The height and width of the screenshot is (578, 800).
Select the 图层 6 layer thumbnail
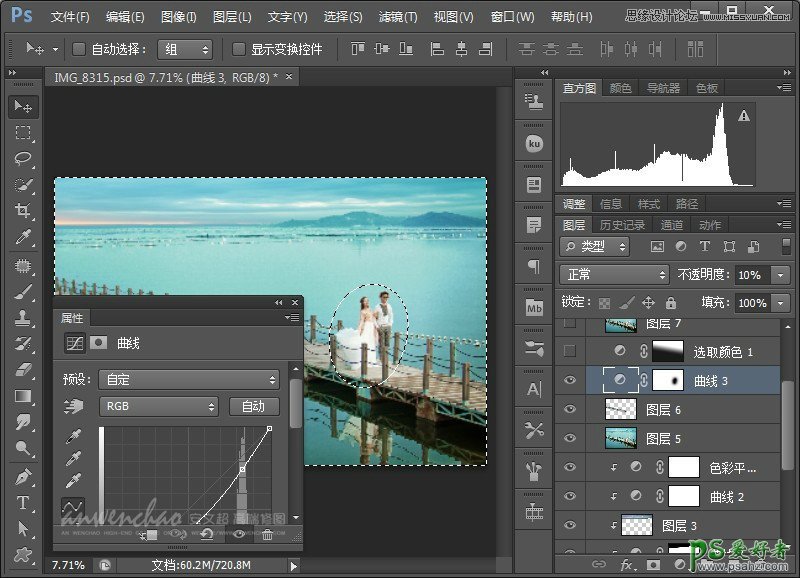pos(622,409)
